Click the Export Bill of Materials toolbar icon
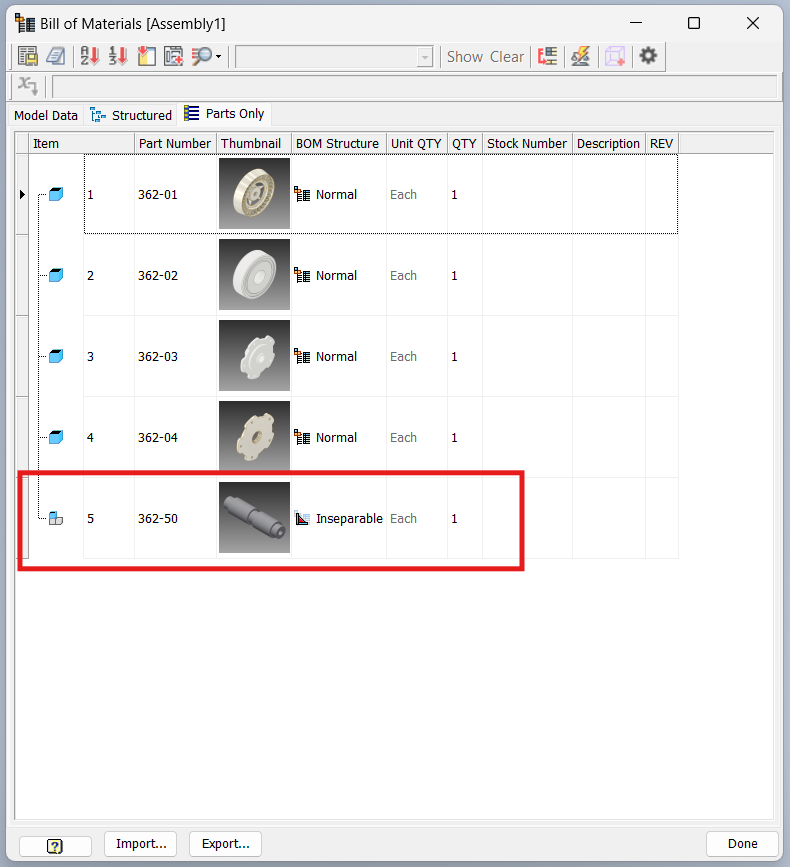The height and width of the screenshot is (867, 790). (28, 56)
